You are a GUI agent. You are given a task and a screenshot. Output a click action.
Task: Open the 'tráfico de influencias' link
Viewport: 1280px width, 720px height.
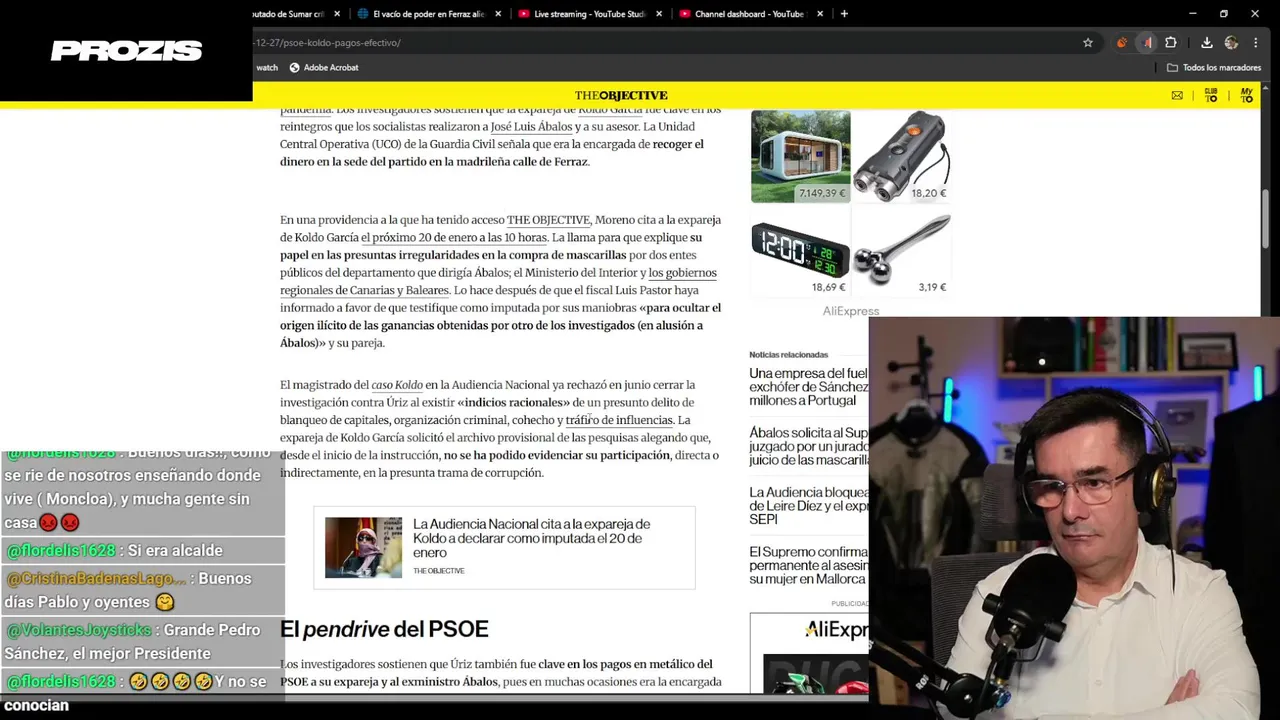[x=619, y=420]
